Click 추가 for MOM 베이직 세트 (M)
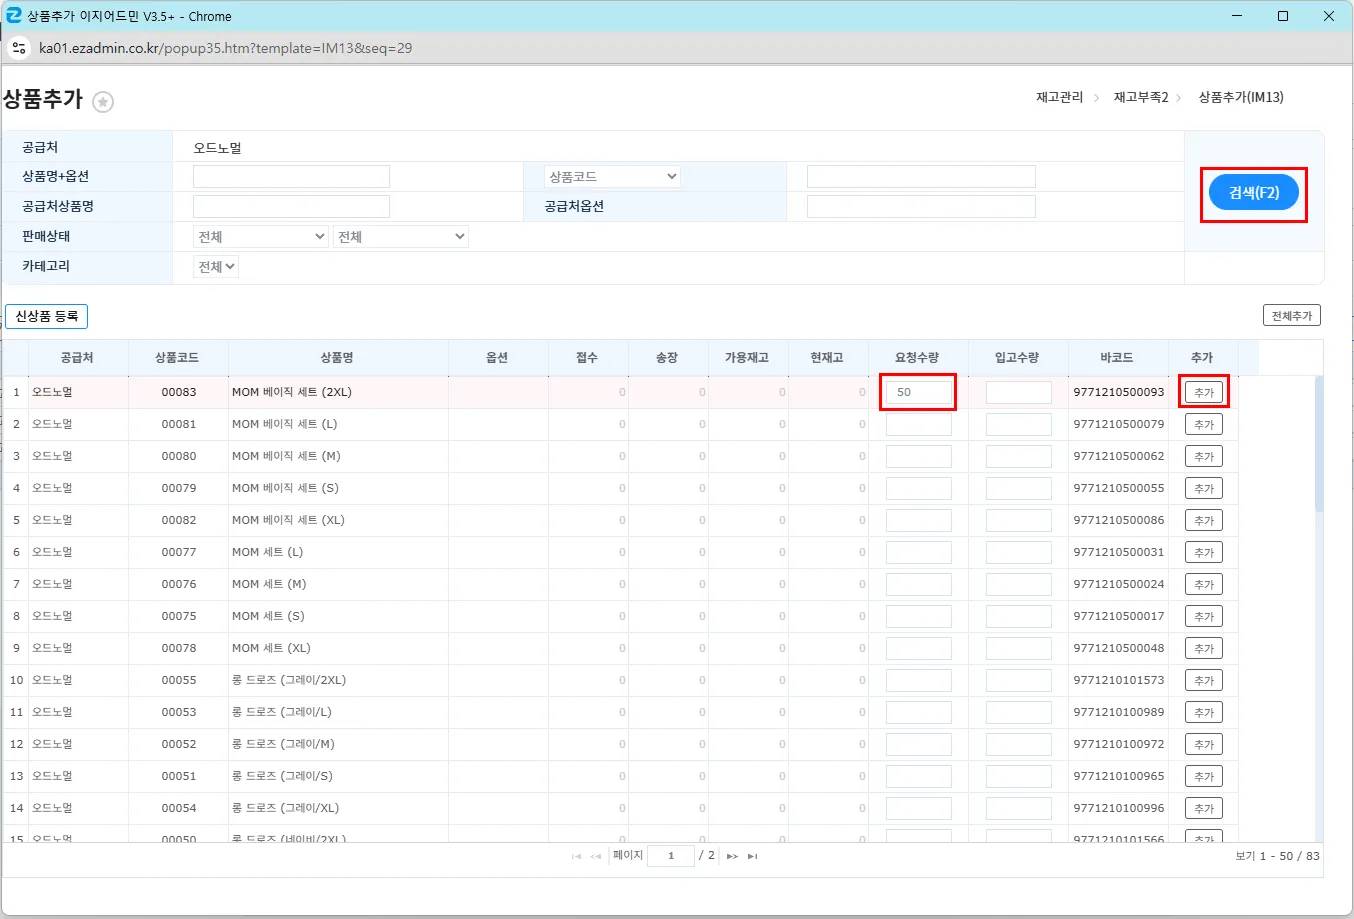The height and width of the screenshot is (919, 1354). point(1204,457)
